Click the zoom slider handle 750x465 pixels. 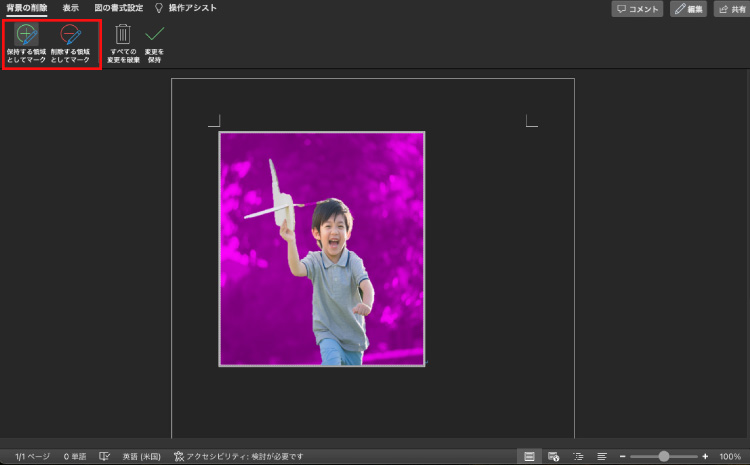(664, 456)
